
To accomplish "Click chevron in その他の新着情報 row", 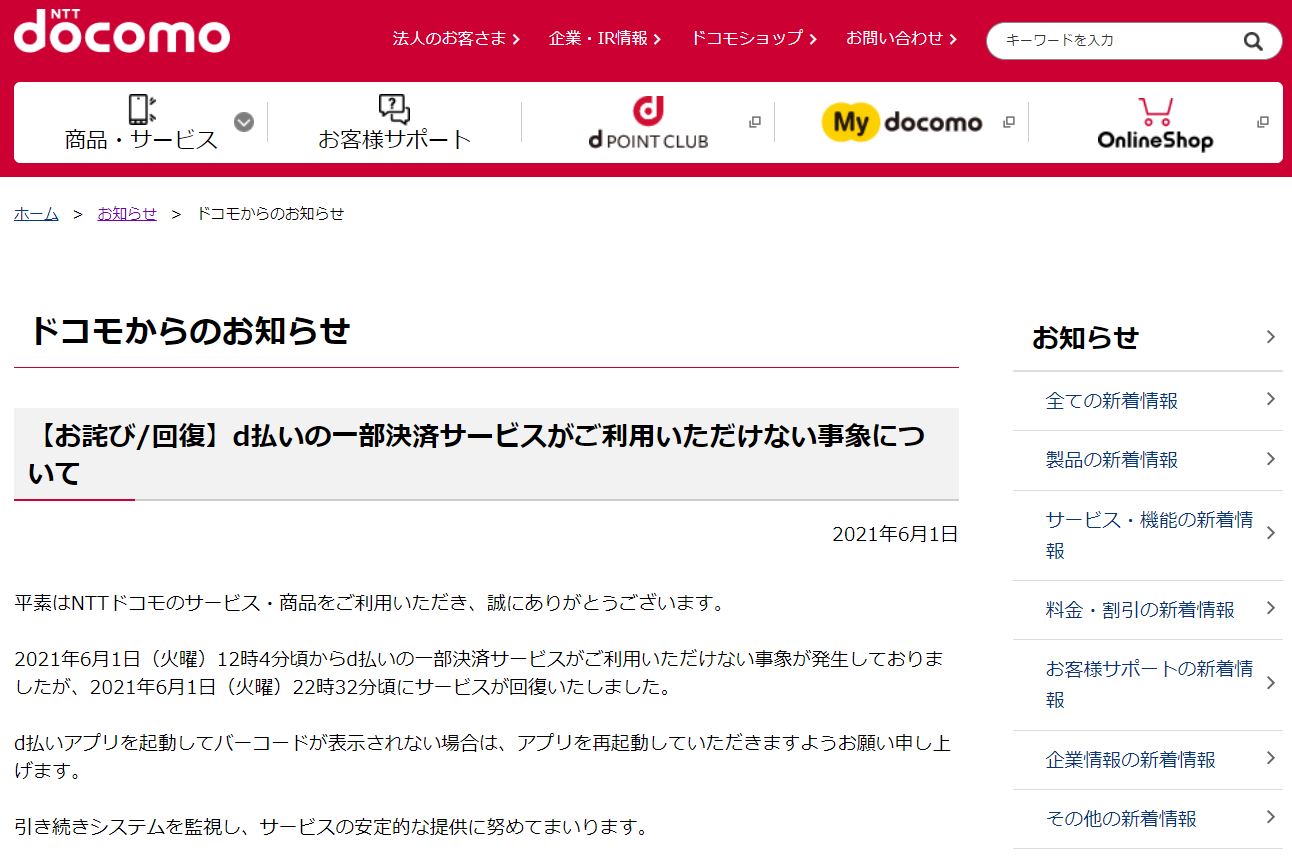I will (x=1271, y=818).
